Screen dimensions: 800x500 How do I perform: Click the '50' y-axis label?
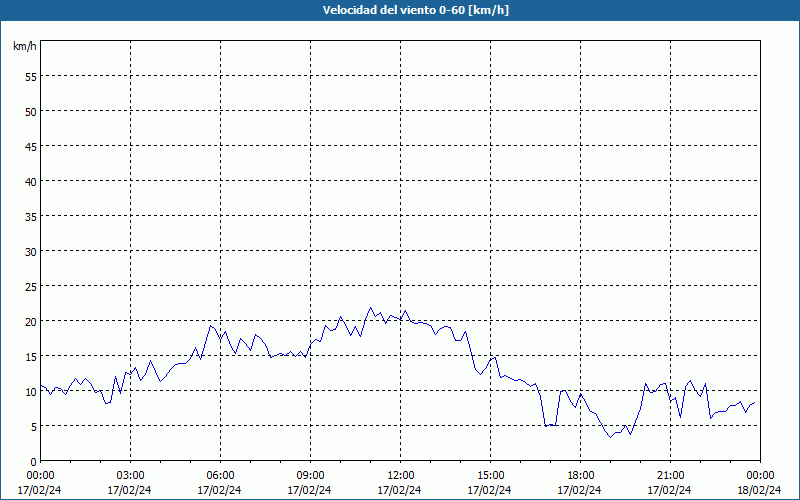pyautogui.click(x=31, y=112)
